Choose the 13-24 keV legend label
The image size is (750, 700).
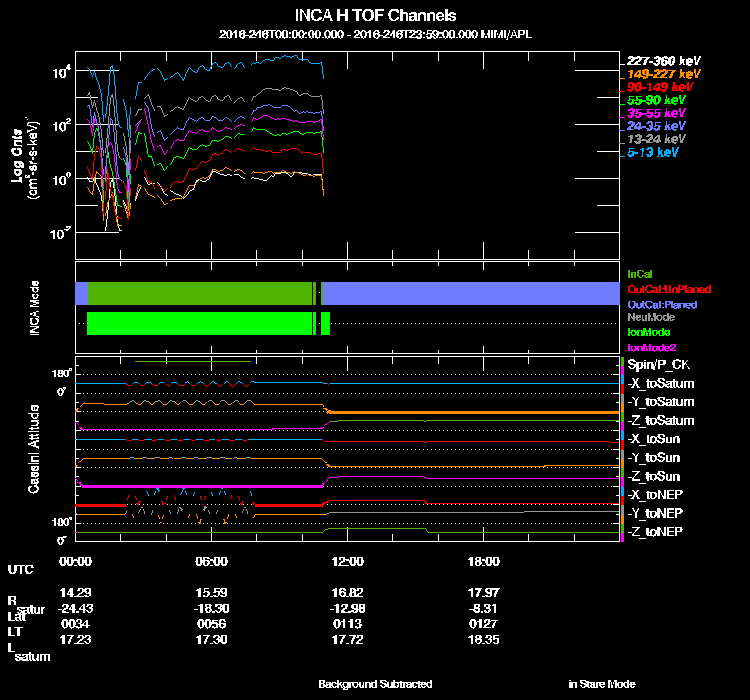656,139
